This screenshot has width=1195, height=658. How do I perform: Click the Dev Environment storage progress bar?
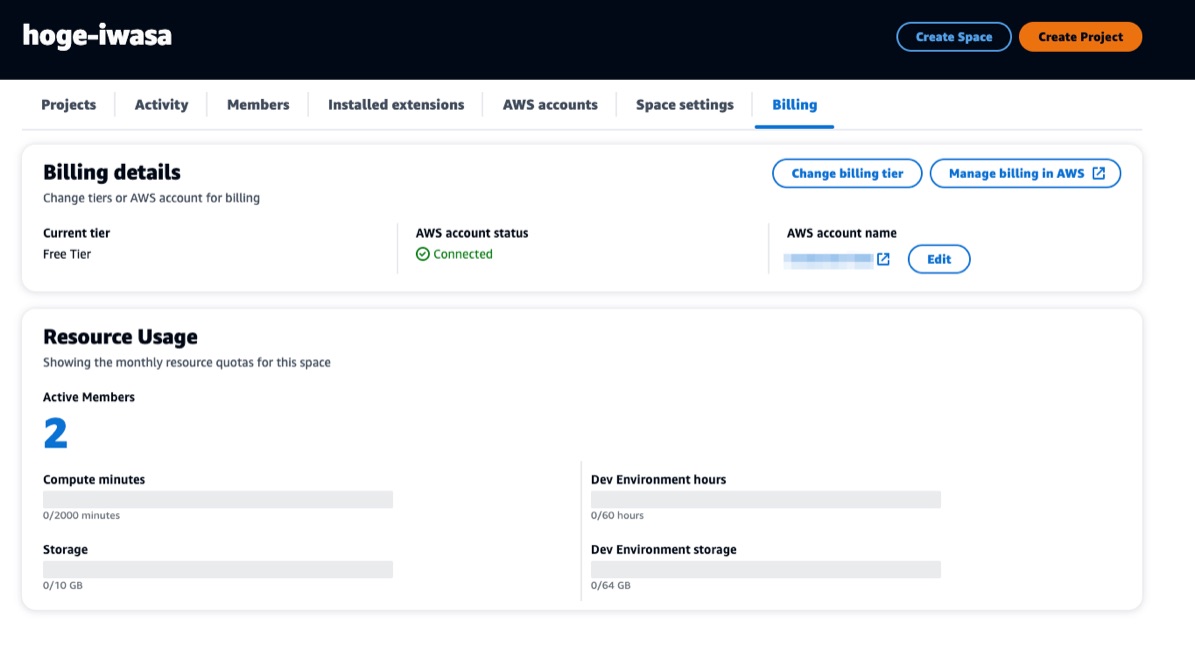[x=765, y=568]
